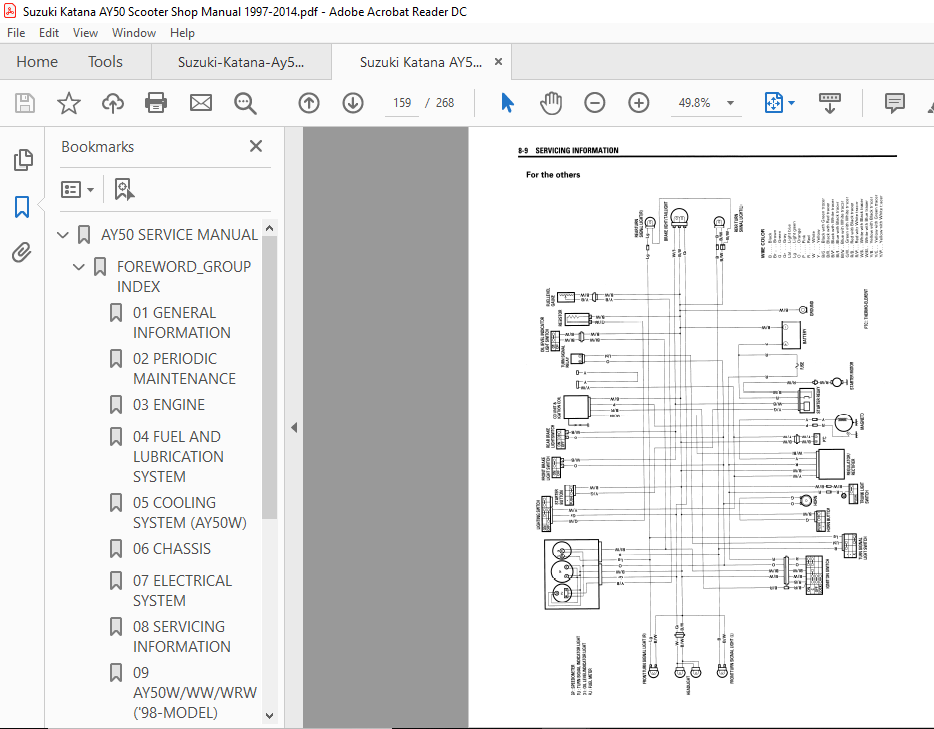The image size is (934, 729).
Task: Open fit page options dropdown arrow
Action: 792,103
